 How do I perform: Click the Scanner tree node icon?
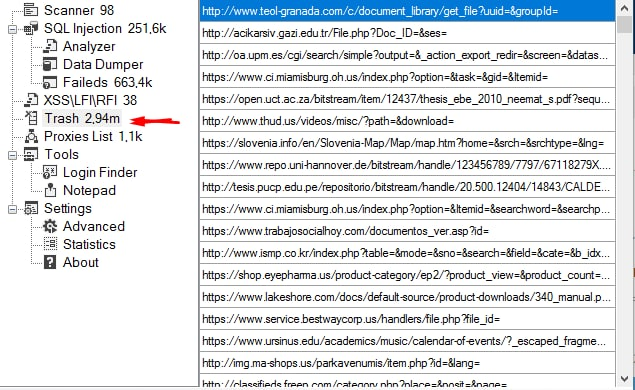click(31, 10)
